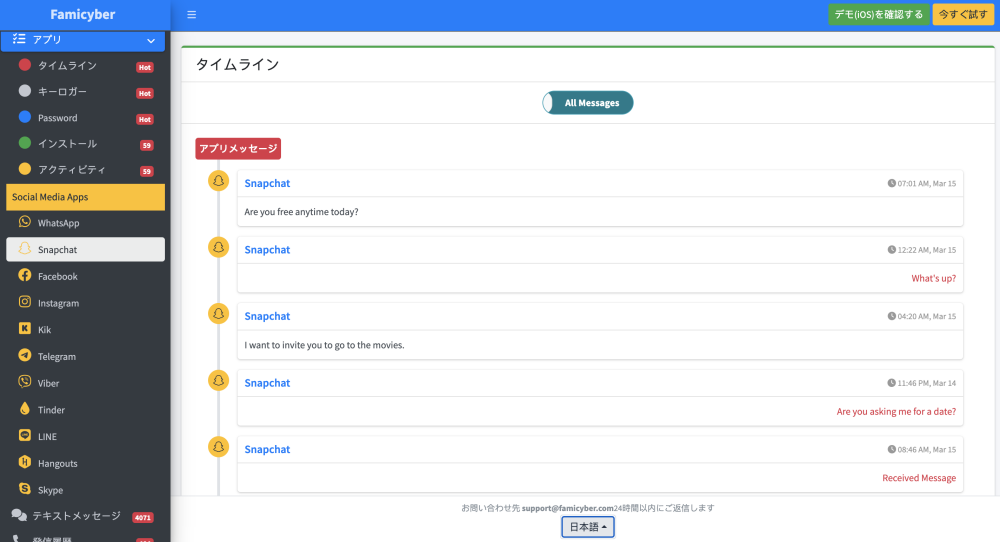Click timeline Snapchat icon for 11:46 PM message

[x=218, y=381]
